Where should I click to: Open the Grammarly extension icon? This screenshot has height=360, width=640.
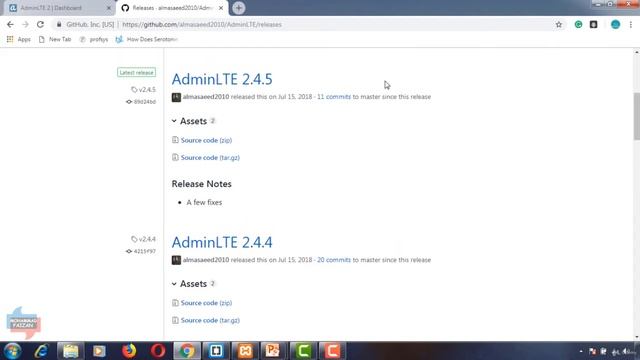coord(578,24)
